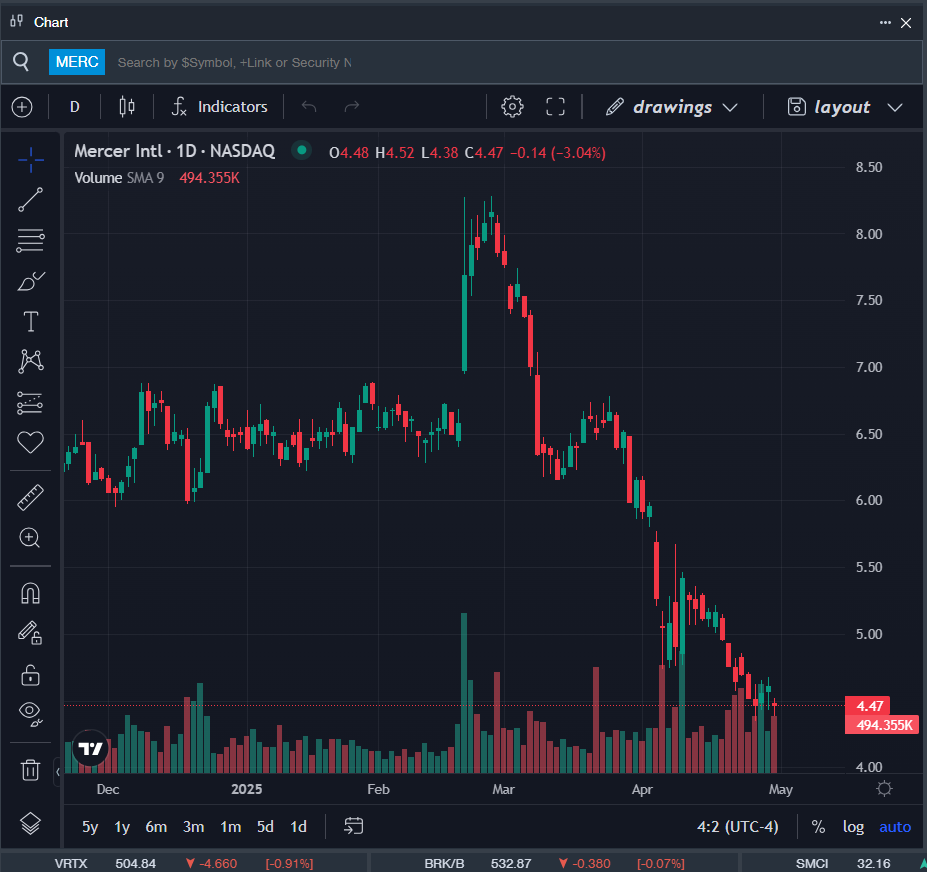
Task: Enter fullscreen mode
Action: pos(555,107)
